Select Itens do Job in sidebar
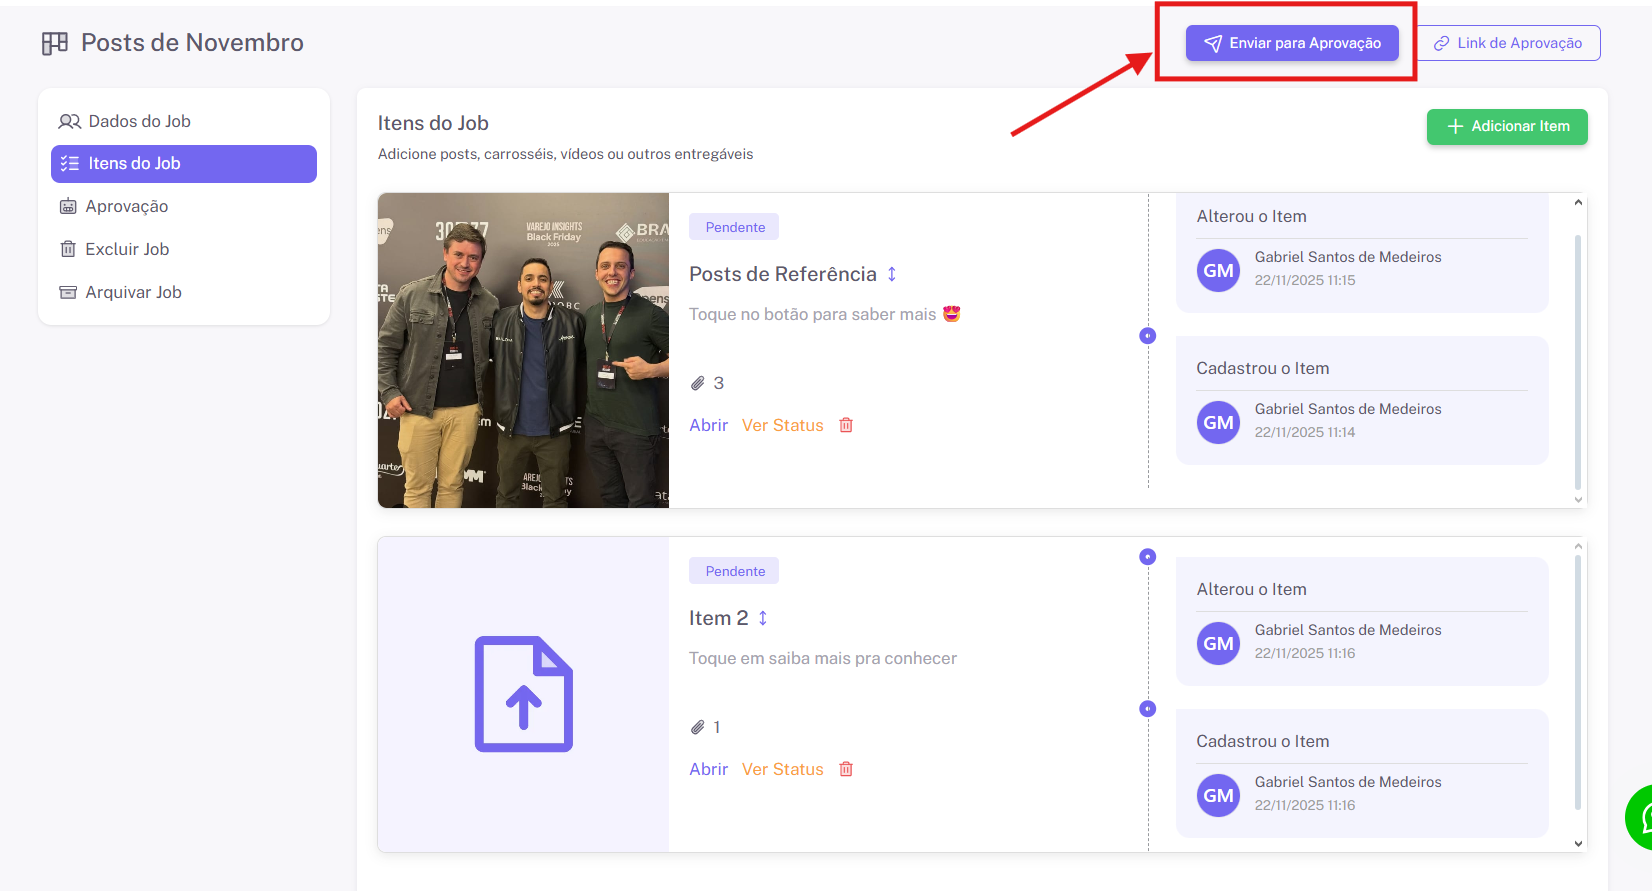 (x=183, y=164)
